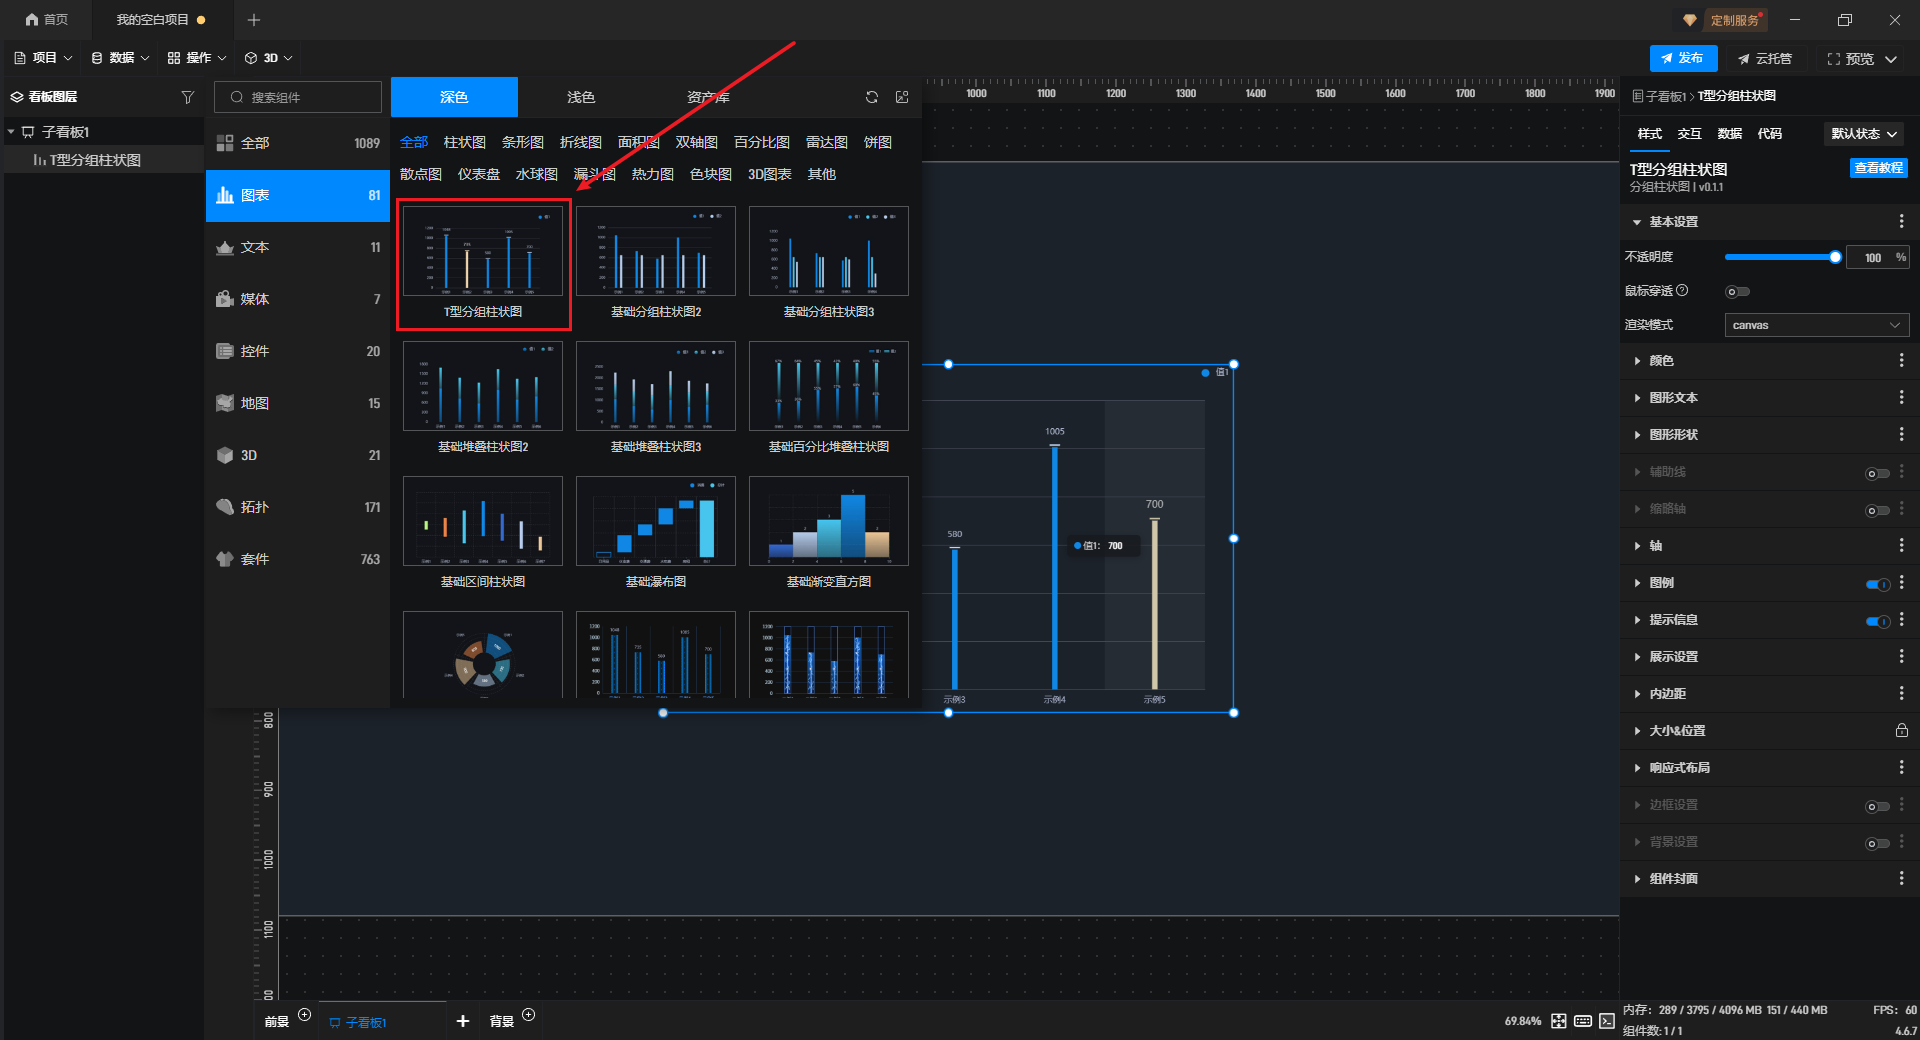The width and height of the screenshot is (1920, 1040).
Task: Expand the 颜色 settings section
Action: [x=1661, y=361]
